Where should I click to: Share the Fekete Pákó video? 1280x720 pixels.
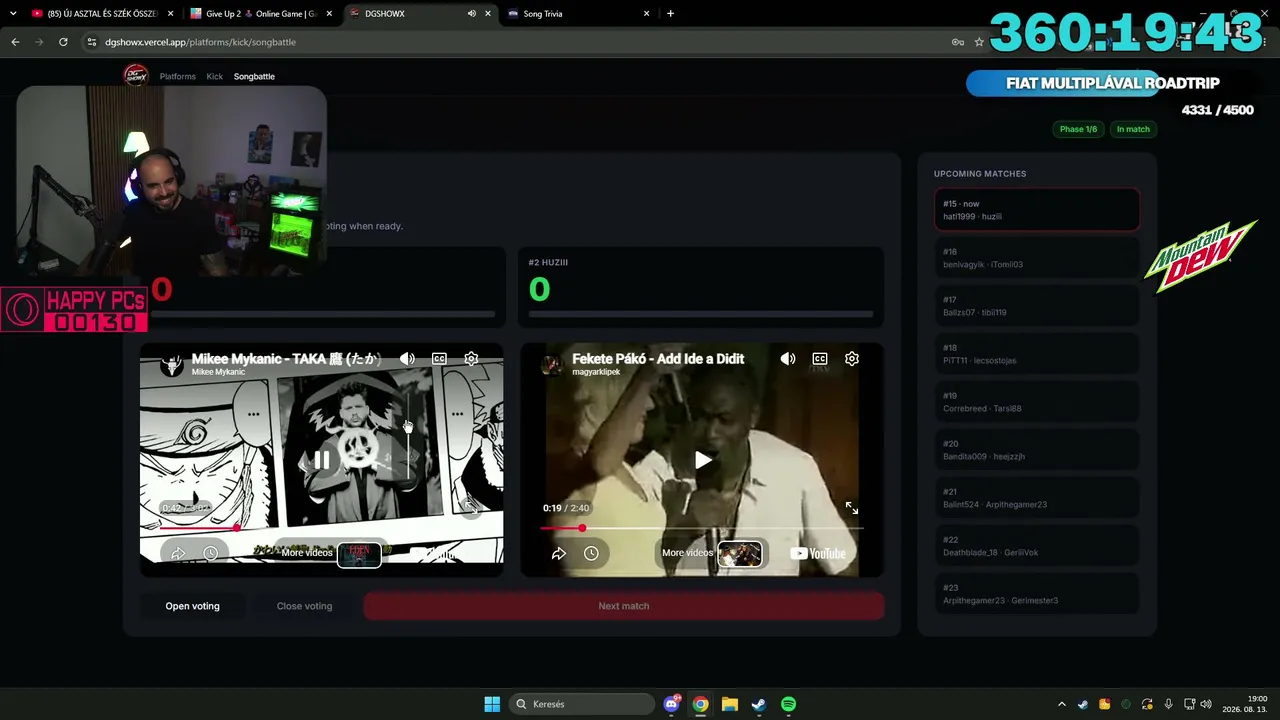pyautogui.click(x=559, y=553)
